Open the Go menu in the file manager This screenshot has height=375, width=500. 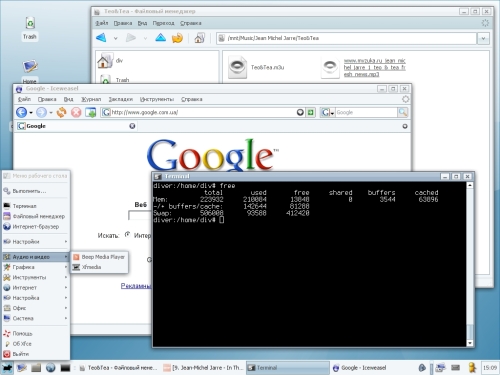click(x=163, y=23)
